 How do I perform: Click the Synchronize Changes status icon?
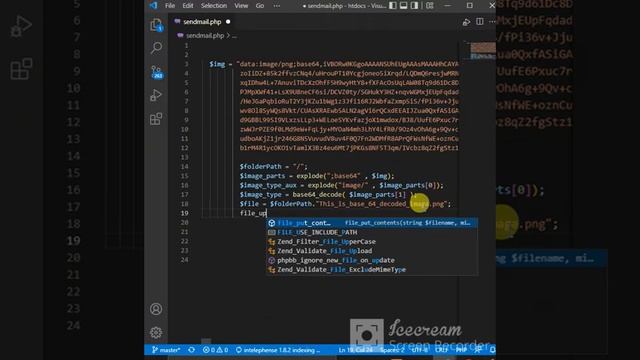click(191, 350)
